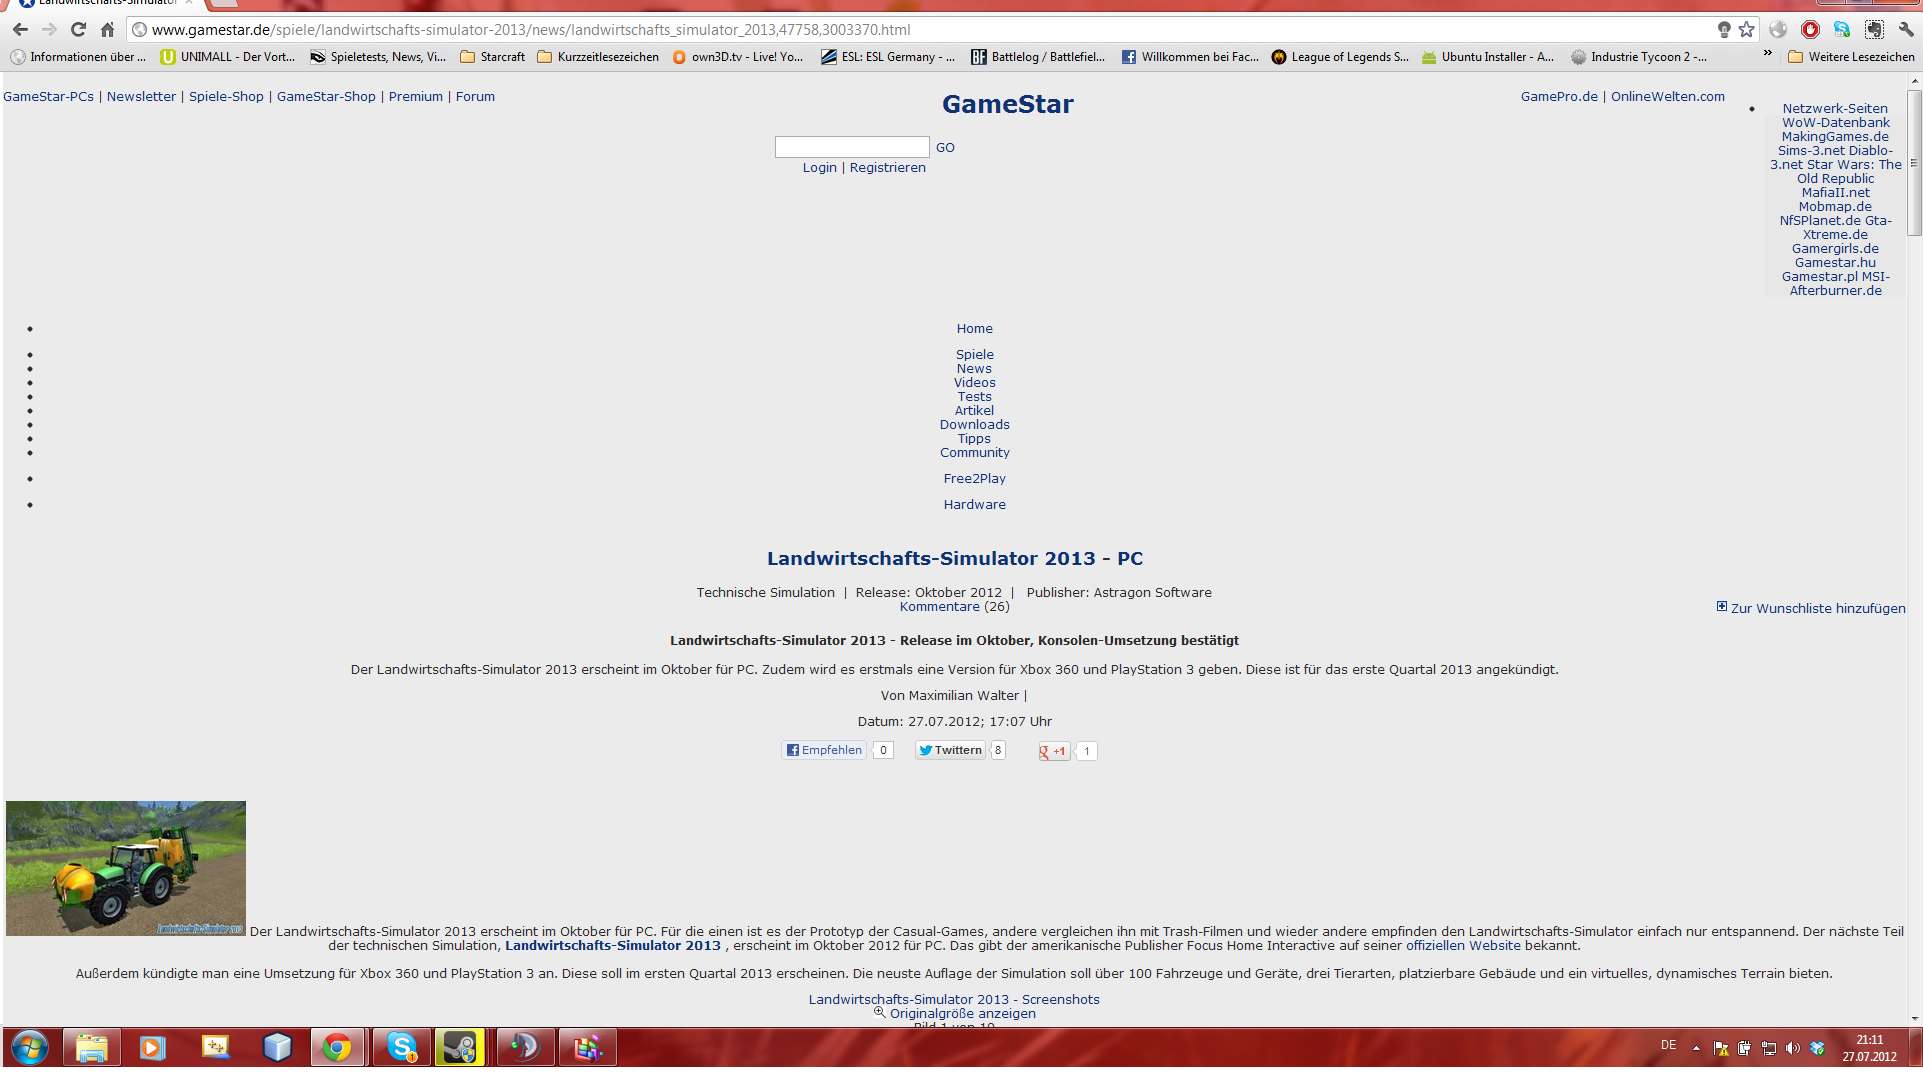Screen dimensions: 1923x1079
Task: Click the GO search button
Action: [x=945, y=148]
